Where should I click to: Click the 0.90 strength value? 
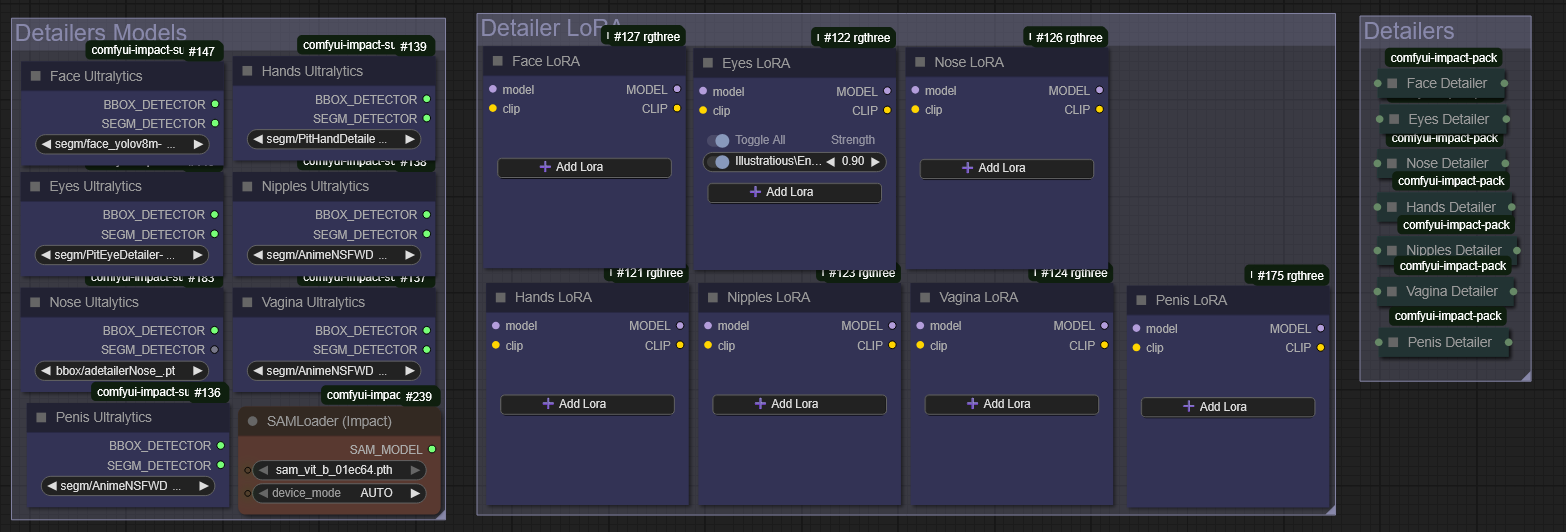click(853, 161)
